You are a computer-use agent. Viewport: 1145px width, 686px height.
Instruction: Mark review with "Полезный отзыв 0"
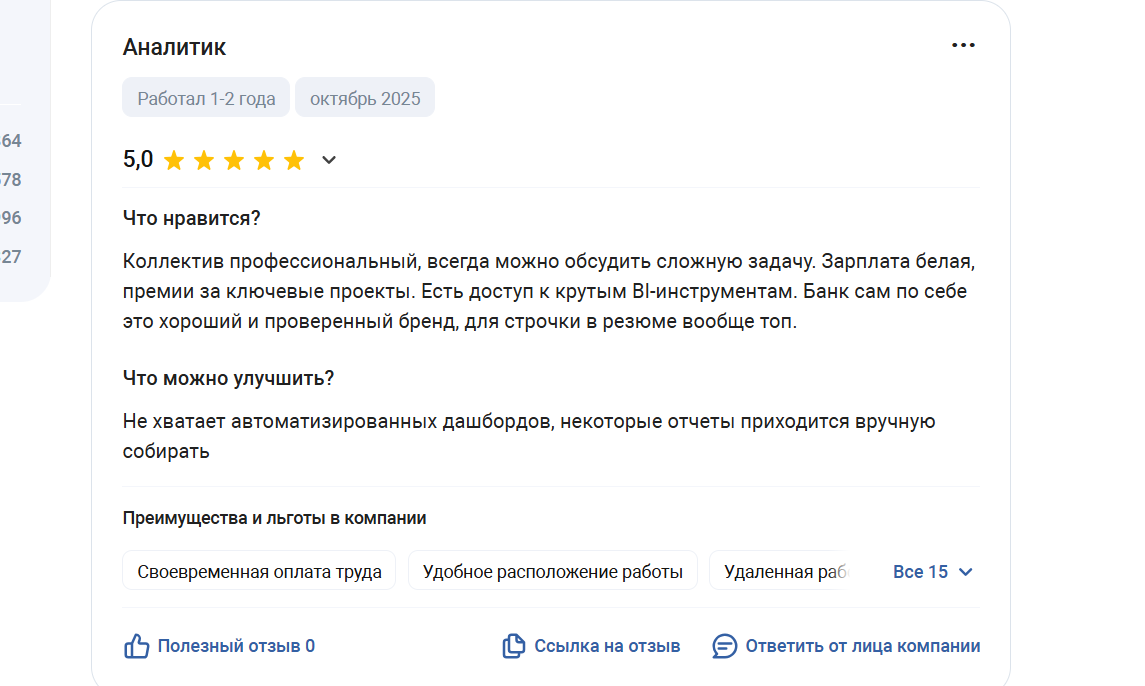(x=236, y=646)
